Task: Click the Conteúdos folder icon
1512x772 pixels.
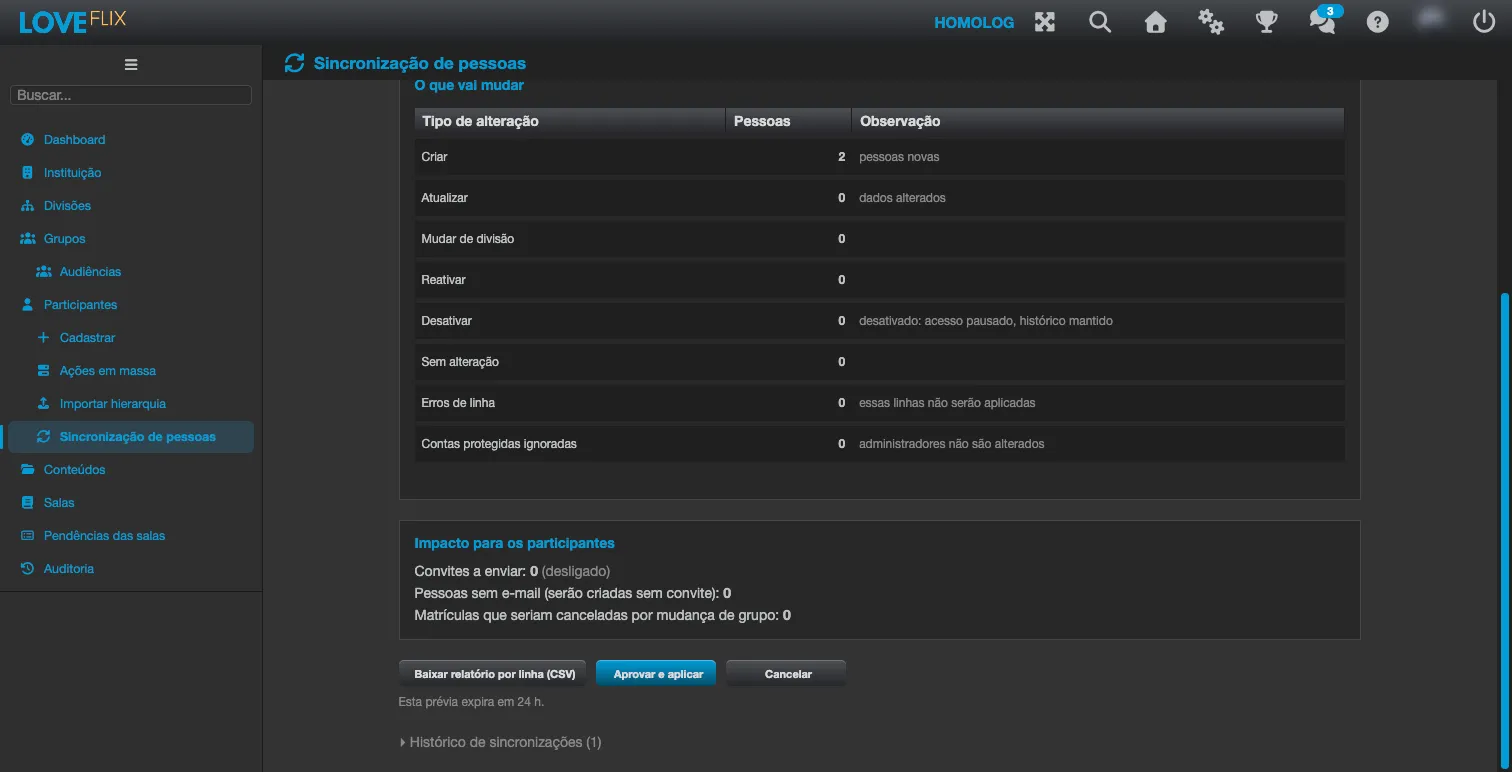Action: click(x=28, y=470)
